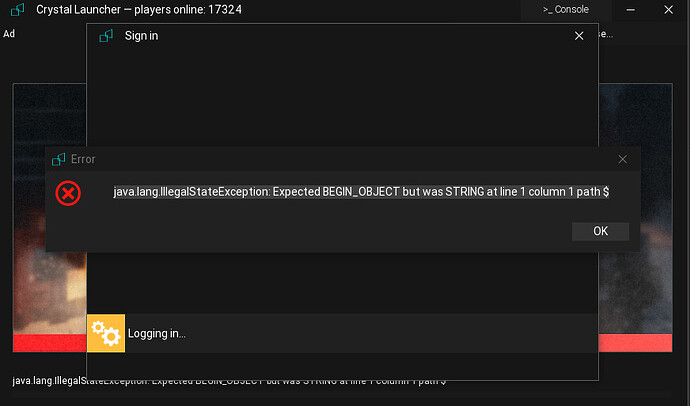
Task: Click the Error dialog logo icon
Action: [58, 159]
